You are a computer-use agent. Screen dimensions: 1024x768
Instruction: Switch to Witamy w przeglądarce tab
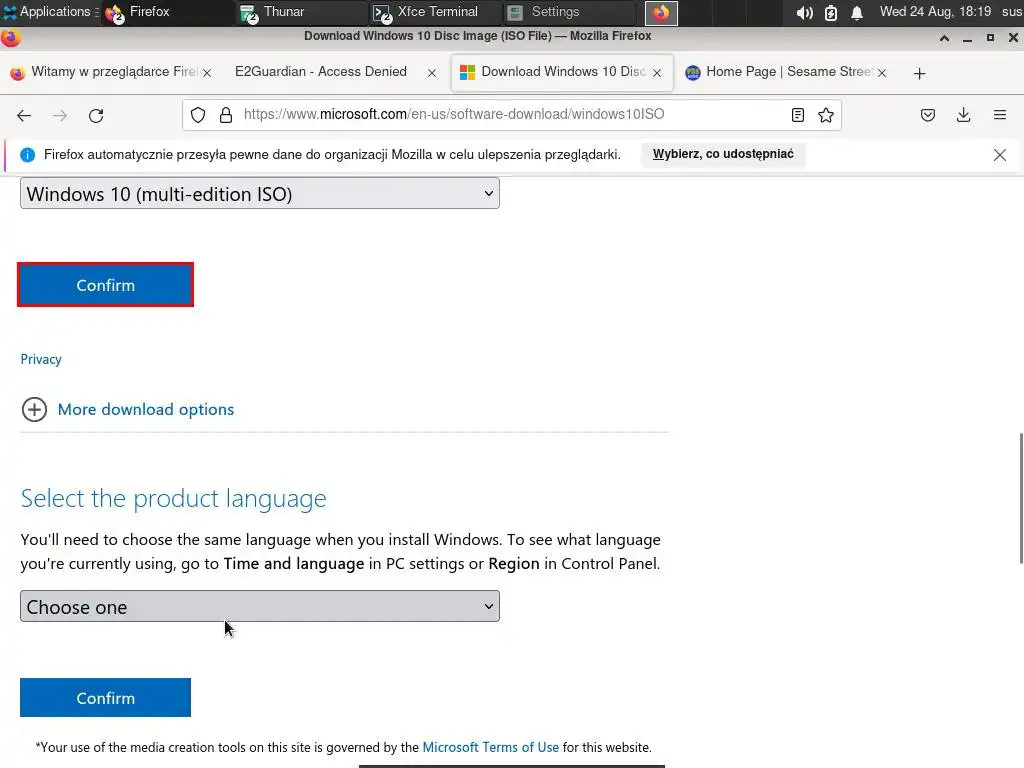pyautogui.click(x=110, y=72)
